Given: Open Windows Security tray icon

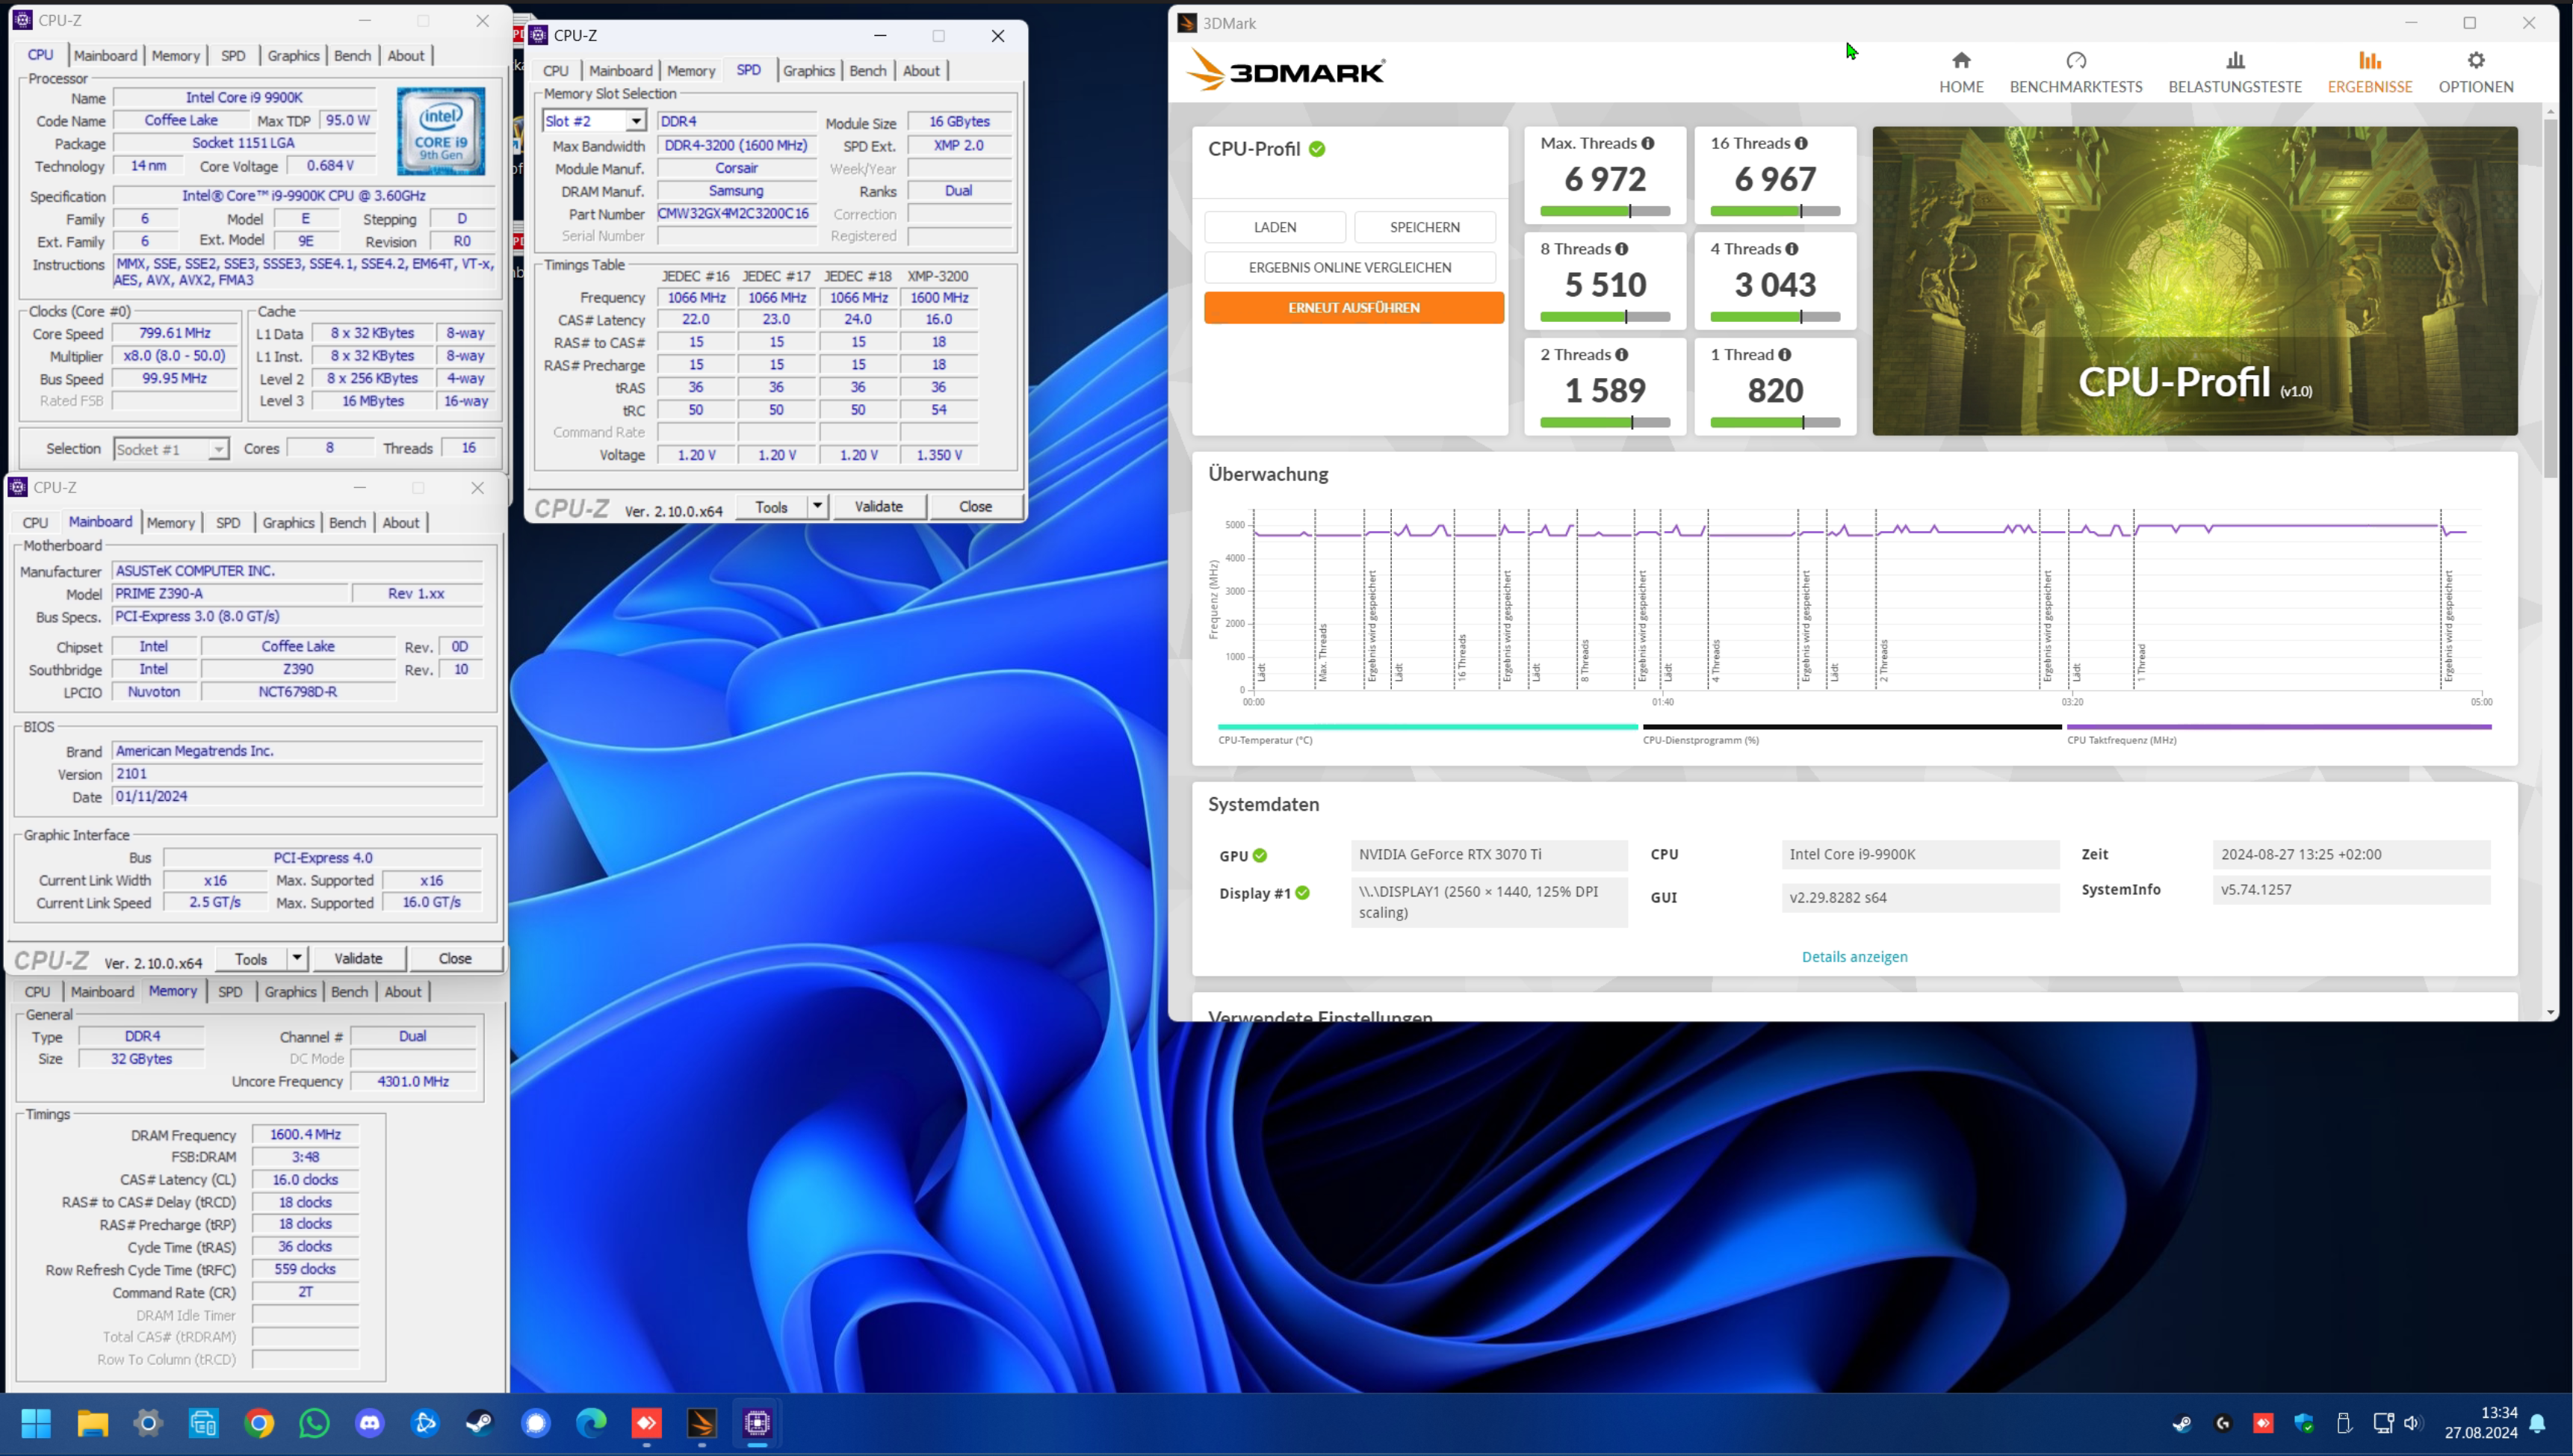Looking at the screenshot, I should coord(2304,1423).
